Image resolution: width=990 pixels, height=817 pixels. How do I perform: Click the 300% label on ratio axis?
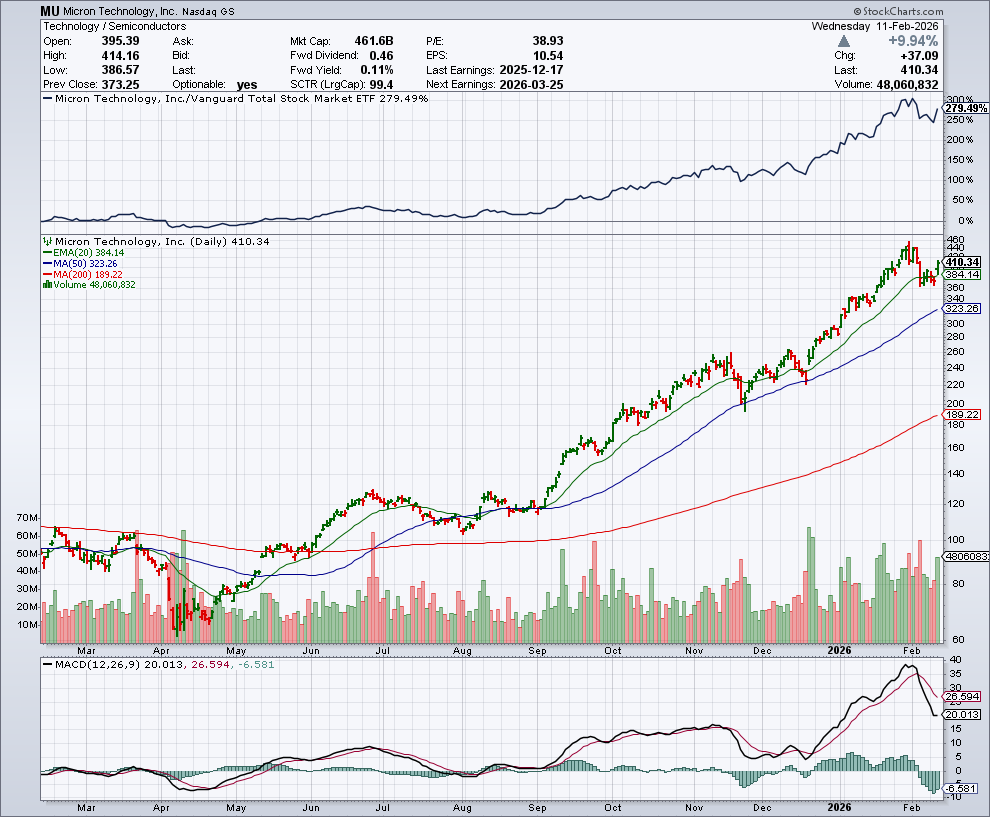(x=960, y=100)
